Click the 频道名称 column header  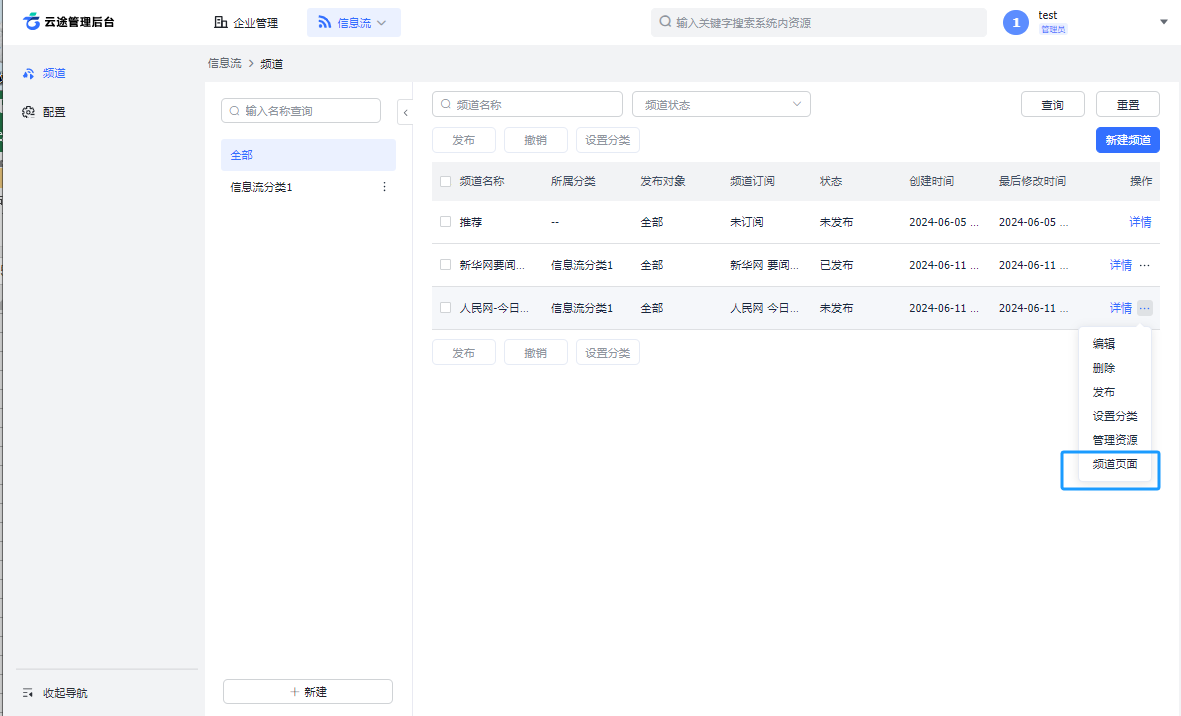(x=482, y=181)
